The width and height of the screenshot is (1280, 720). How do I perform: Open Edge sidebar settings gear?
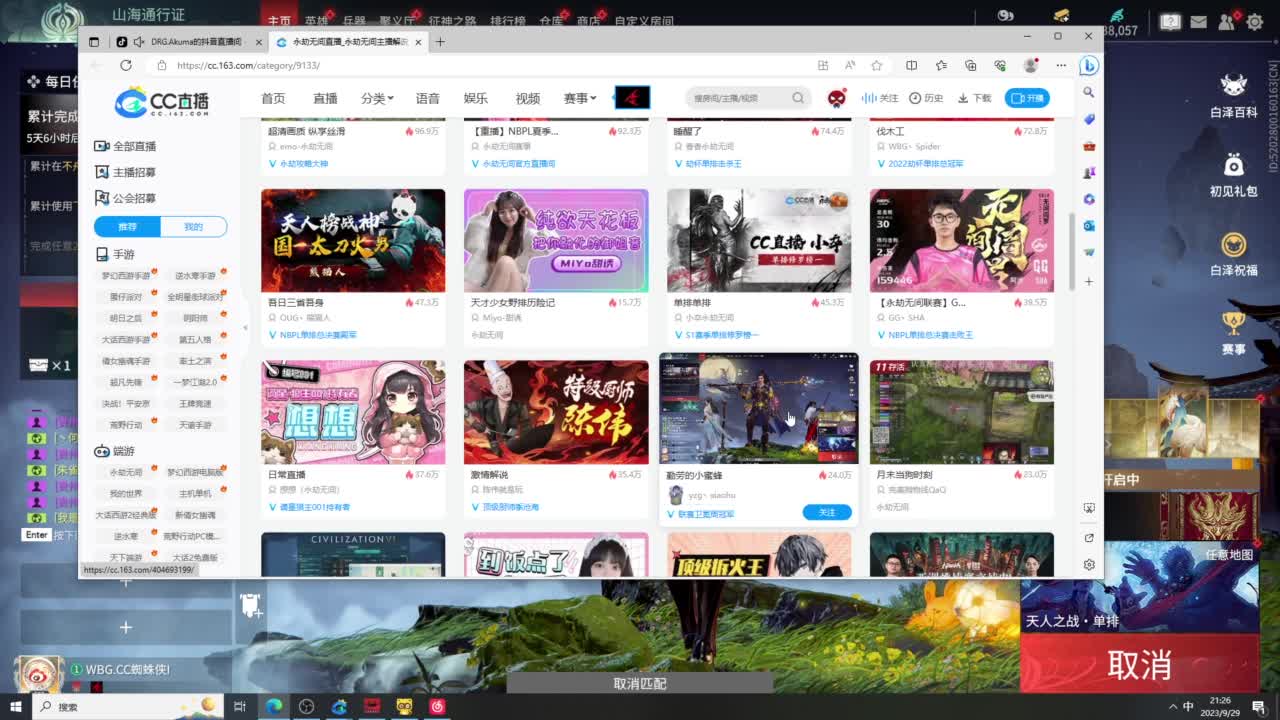(x=1089, y=564)
